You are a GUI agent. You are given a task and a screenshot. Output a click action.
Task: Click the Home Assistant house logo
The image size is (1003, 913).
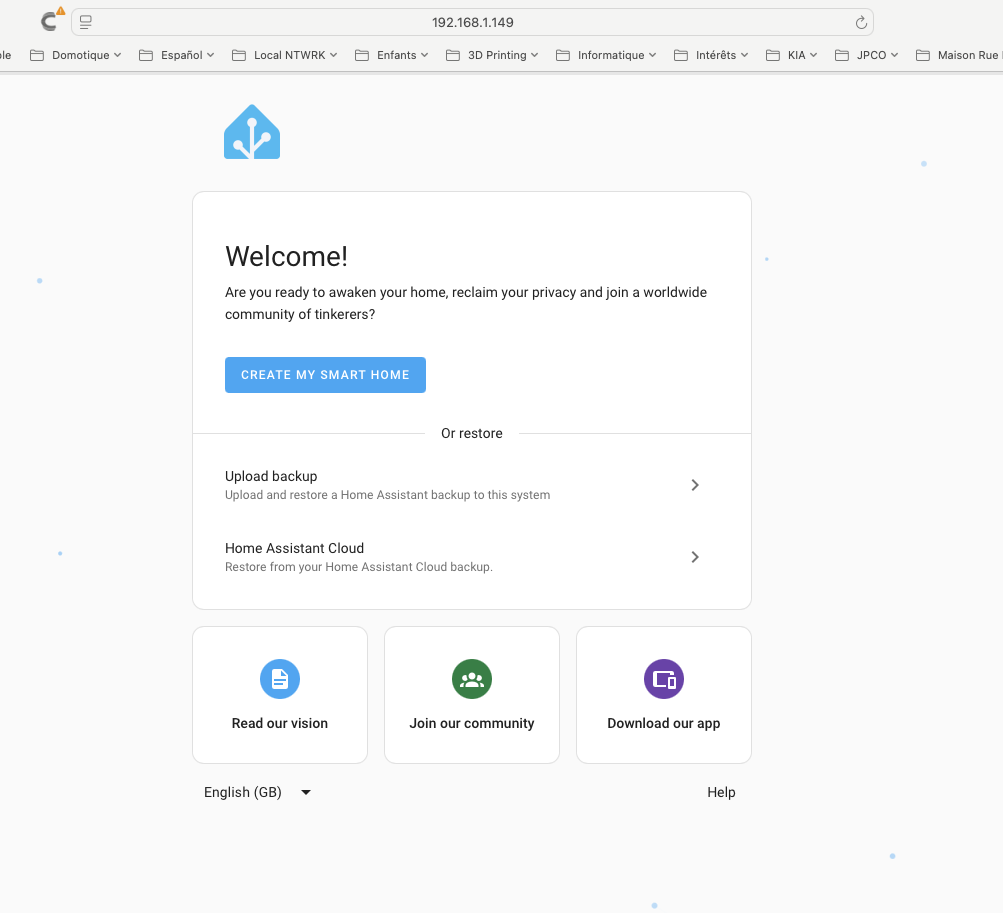(x=252, y=132)
